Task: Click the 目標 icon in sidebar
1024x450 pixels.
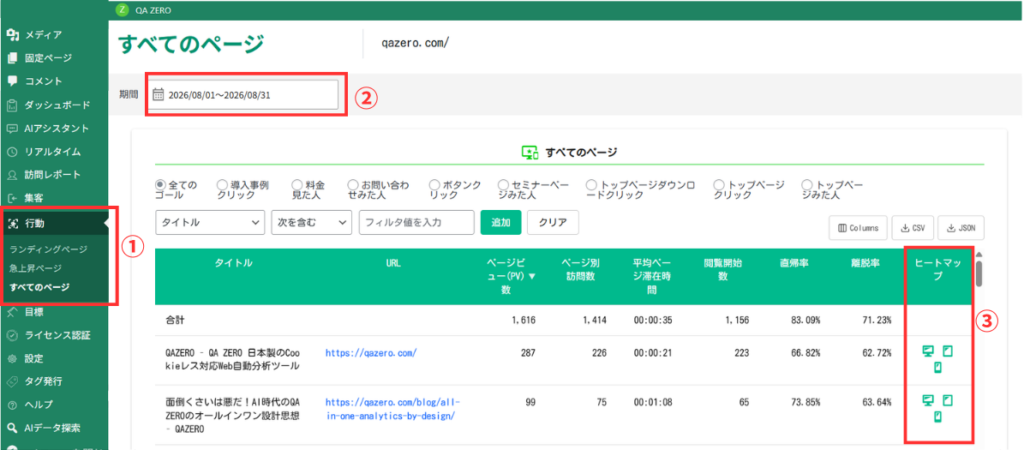Action: pyautogui.click(x=12, y=312)
